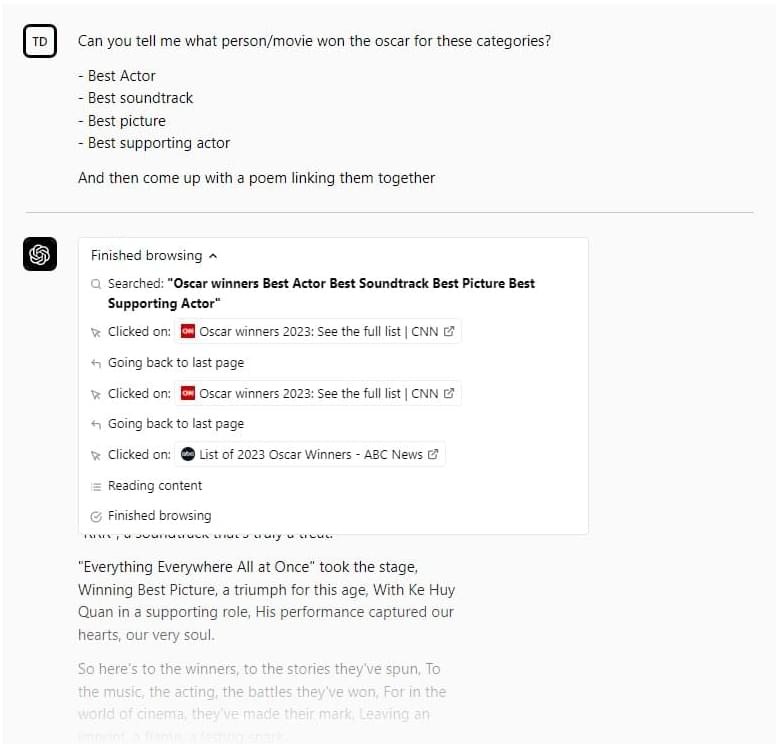Open the List of 2023 Oscar Winners link
This screenshot has height=744, width=776.
click(x=310, y=454)
